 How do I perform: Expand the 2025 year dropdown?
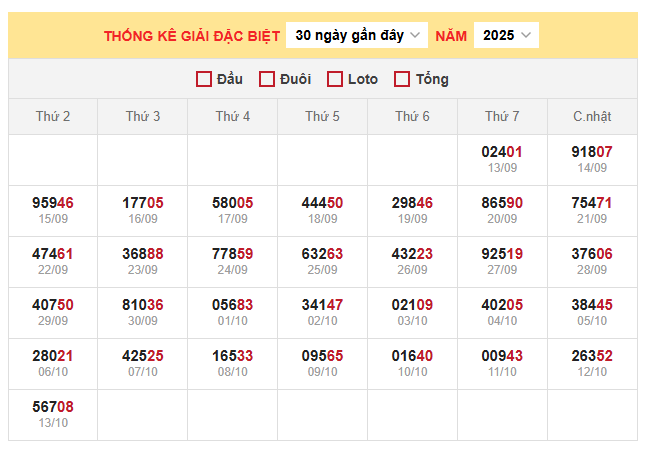[x=506, y=35]
